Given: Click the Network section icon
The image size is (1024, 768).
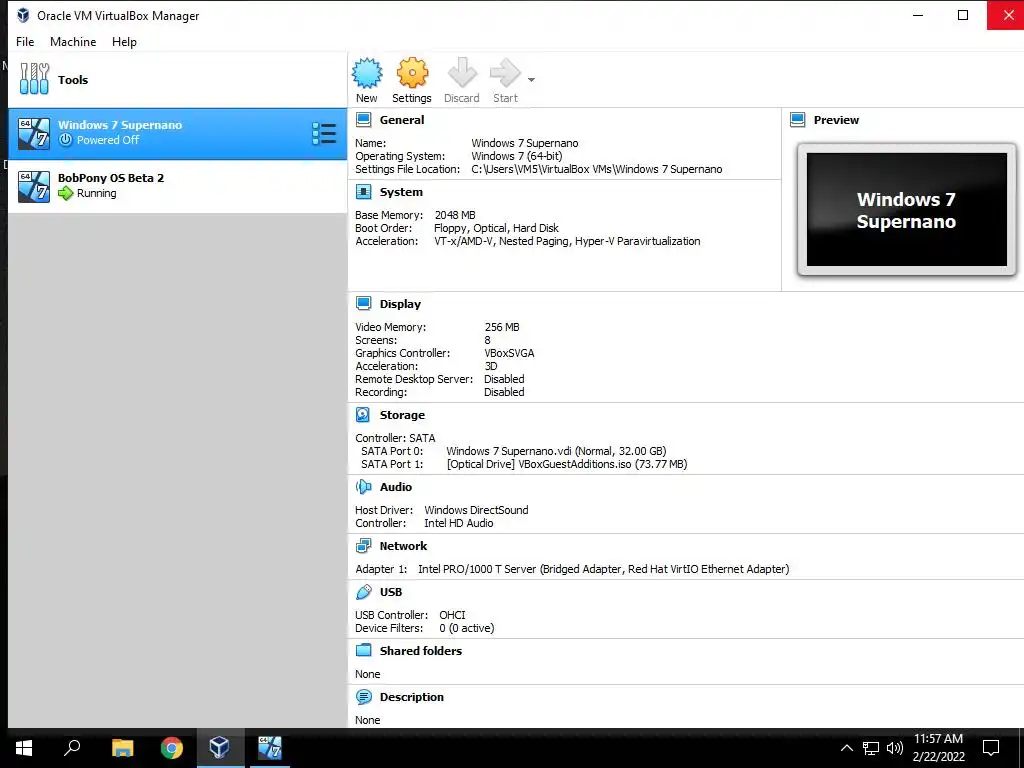Looking at the screenshot, I should pyautogui.click(x=364, y=545).
